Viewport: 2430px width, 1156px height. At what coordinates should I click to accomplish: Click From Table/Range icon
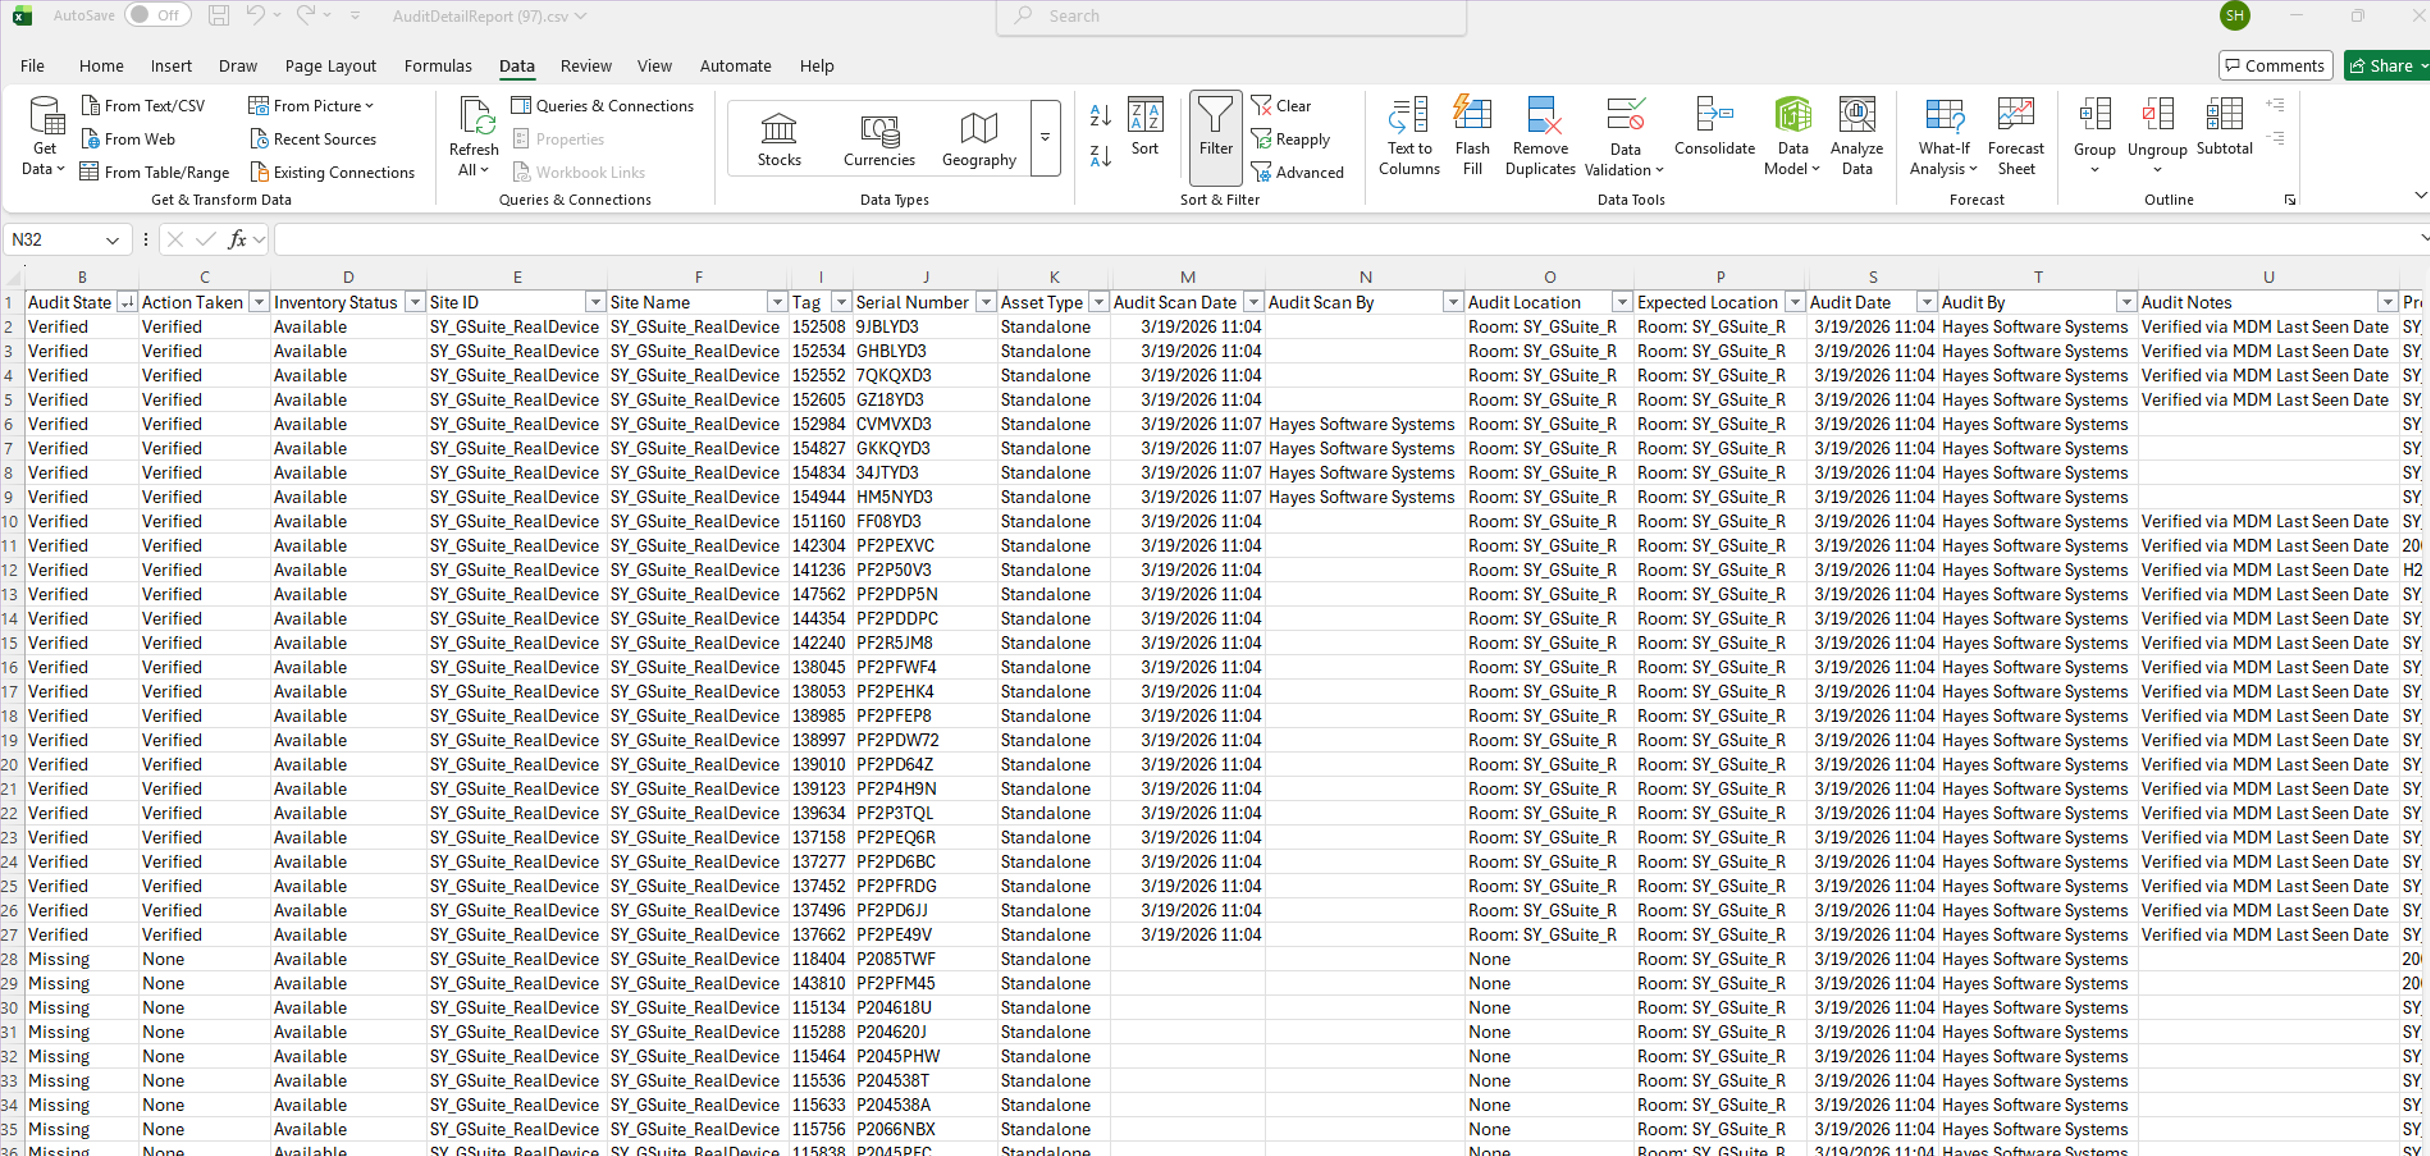(89, 172)
